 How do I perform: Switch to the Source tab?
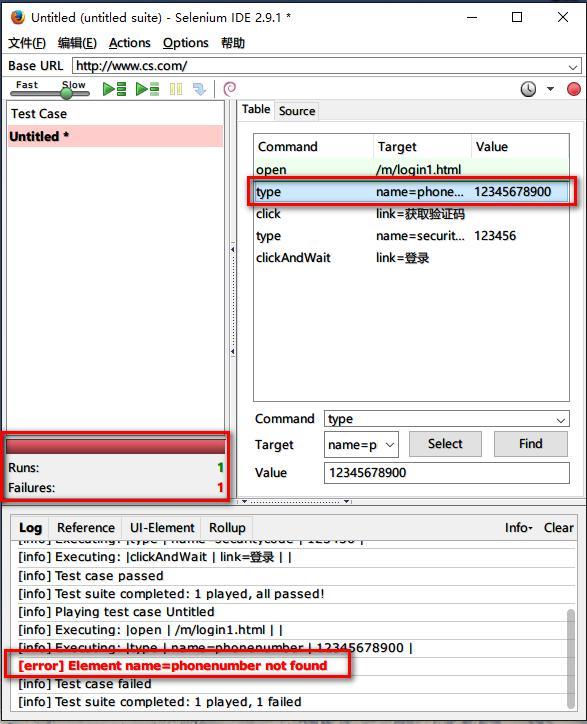tap(297, 111)
